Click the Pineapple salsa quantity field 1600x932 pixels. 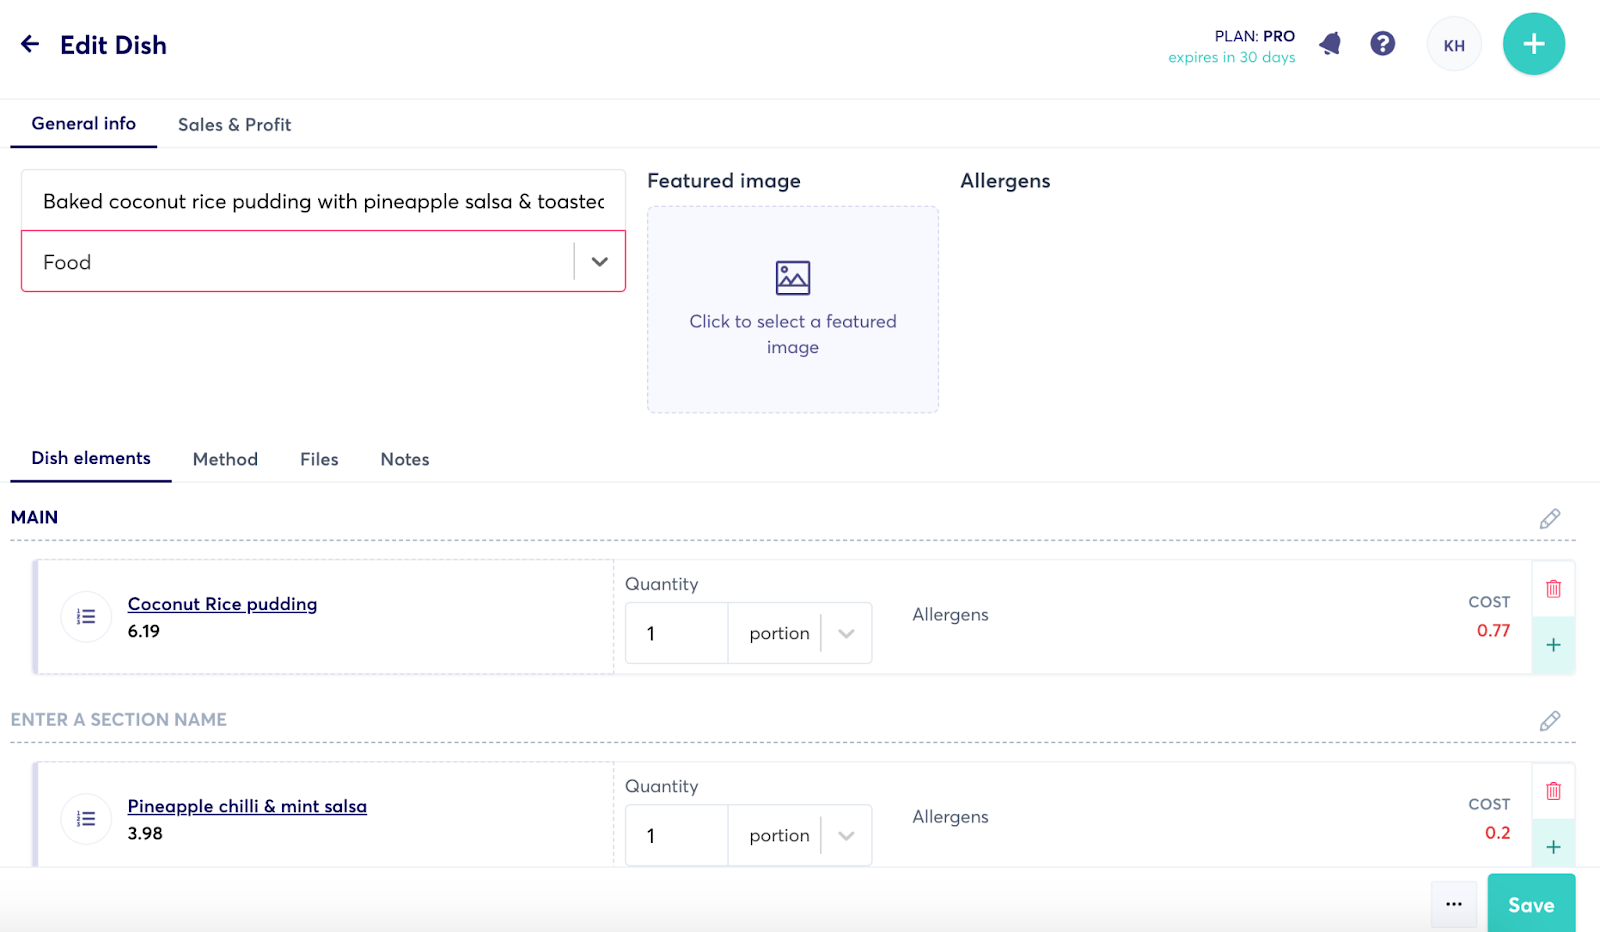(677, 835)
